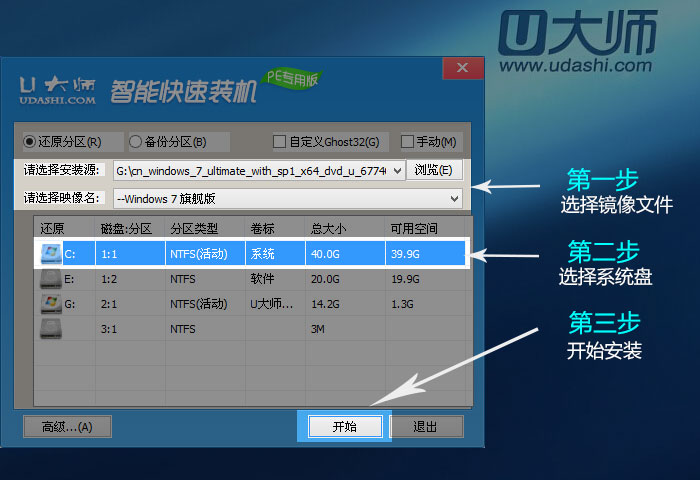The width and height of the screenshot is (700, 480).
Task: Click the 浏览(E) browse button
Action: pos(433,170)
